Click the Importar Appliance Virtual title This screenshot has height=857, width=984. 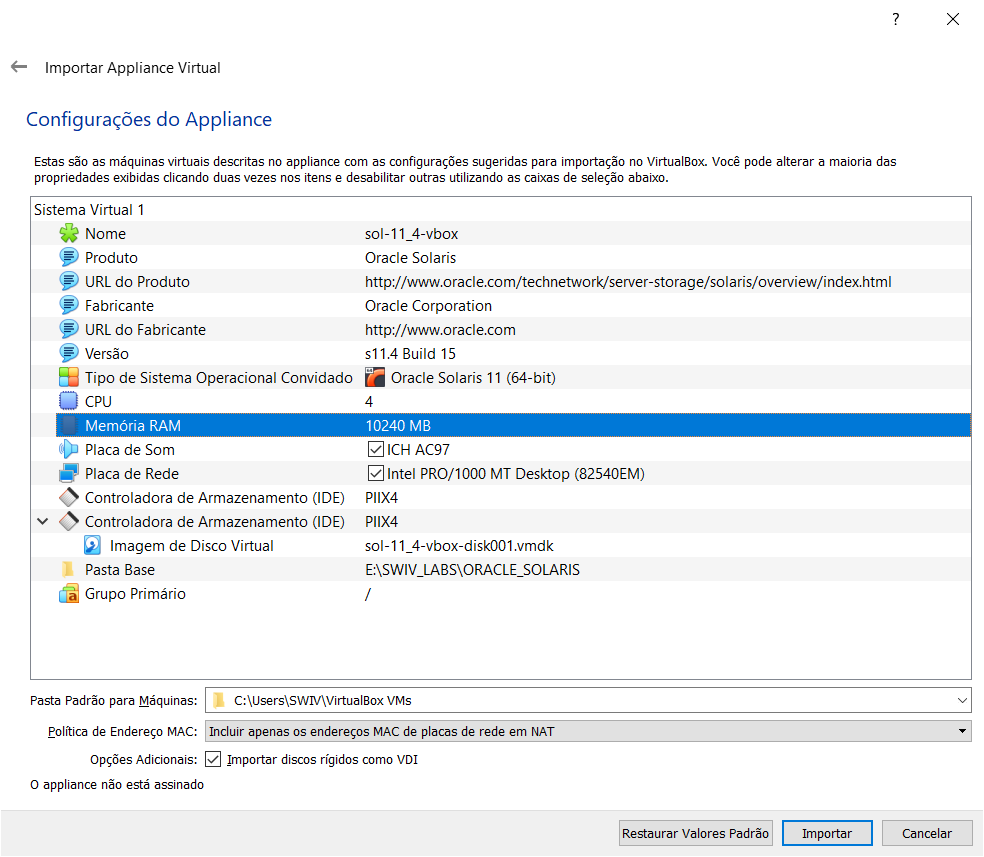click(x=133, y=68)
